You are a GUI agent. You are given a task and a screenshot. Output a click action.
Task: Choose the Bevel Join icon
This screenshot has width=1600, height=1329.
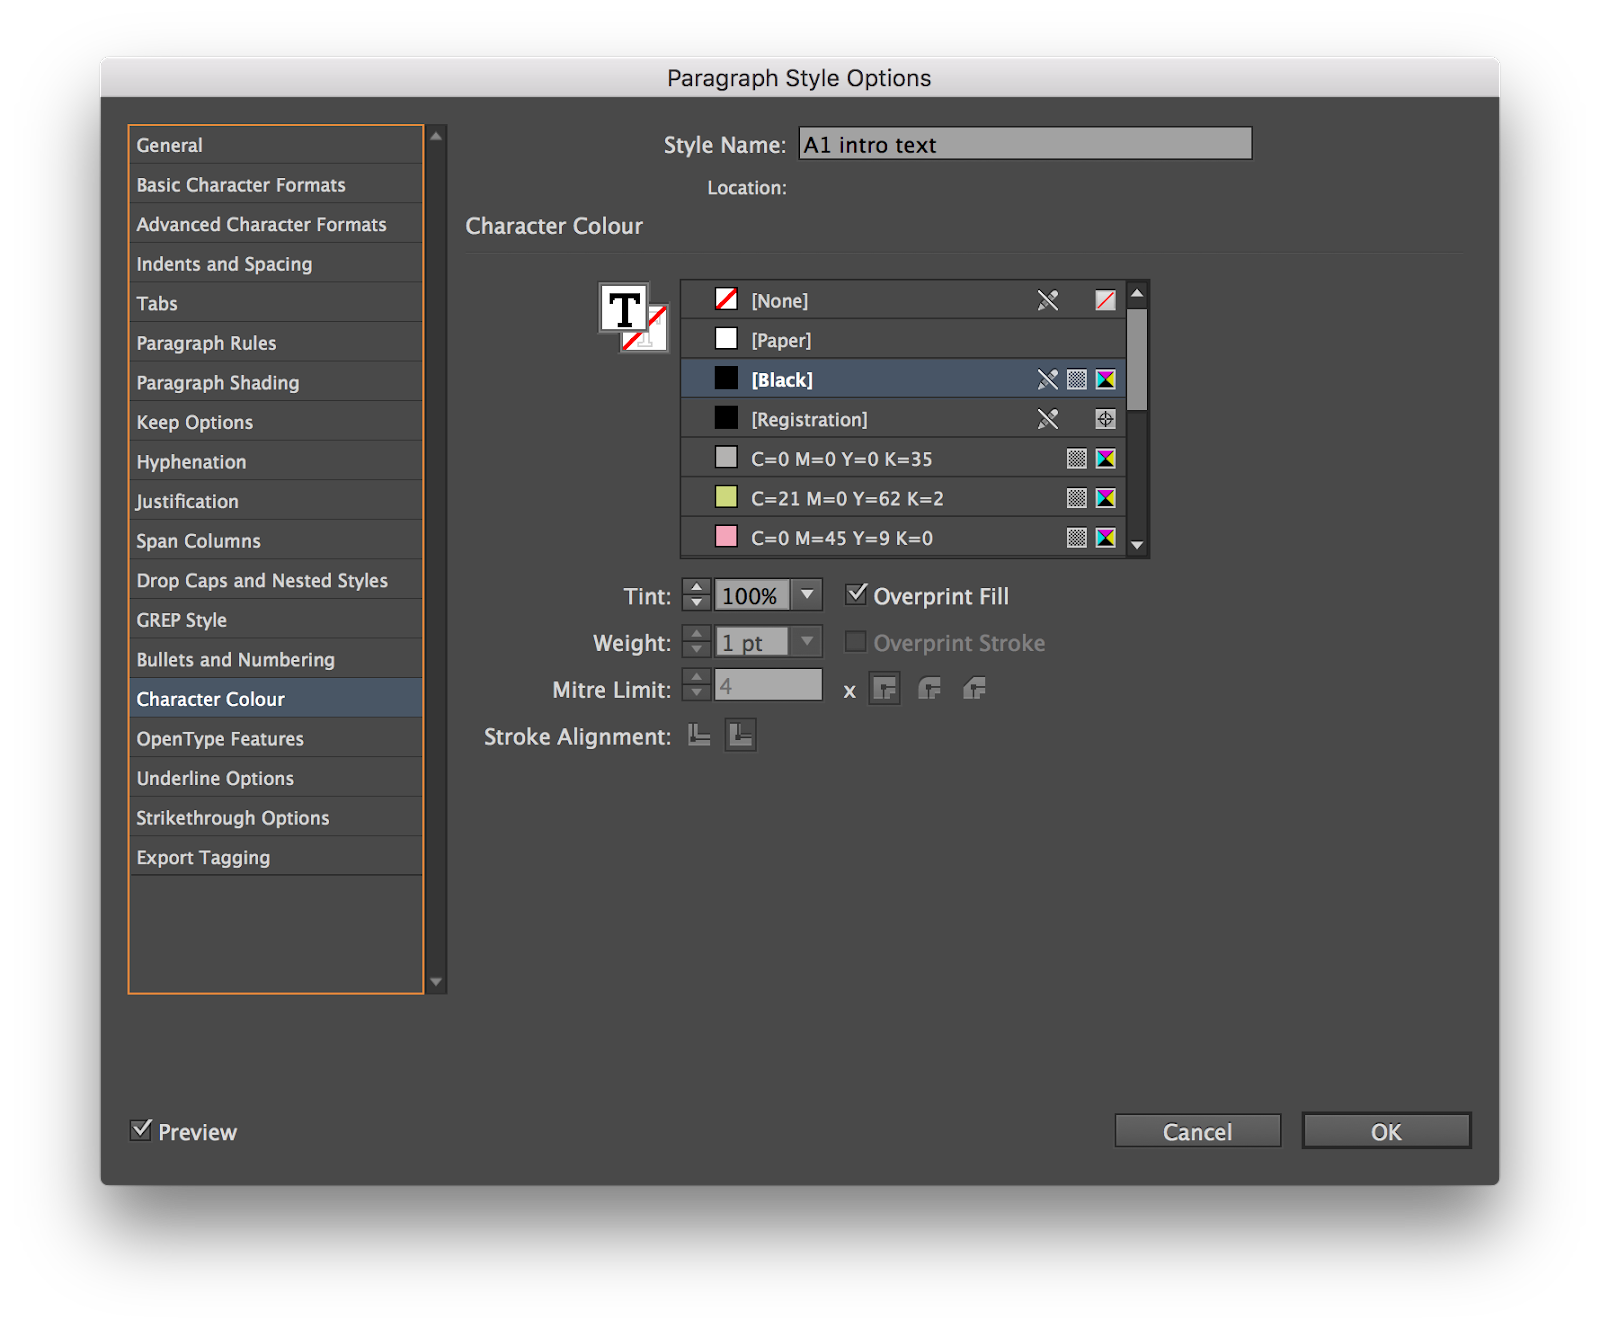point(974,689)
